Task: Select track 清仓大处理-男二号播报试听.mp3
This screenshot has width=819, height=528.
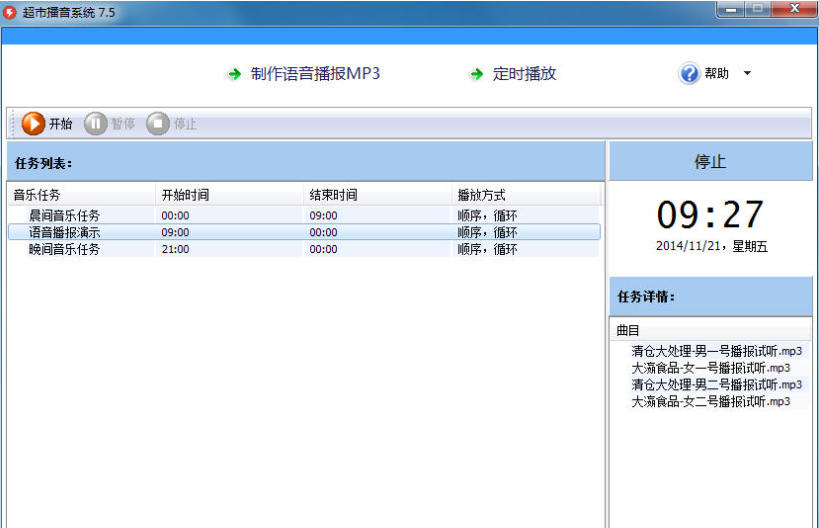Action: pyautogui.click(x=717, y=384)
